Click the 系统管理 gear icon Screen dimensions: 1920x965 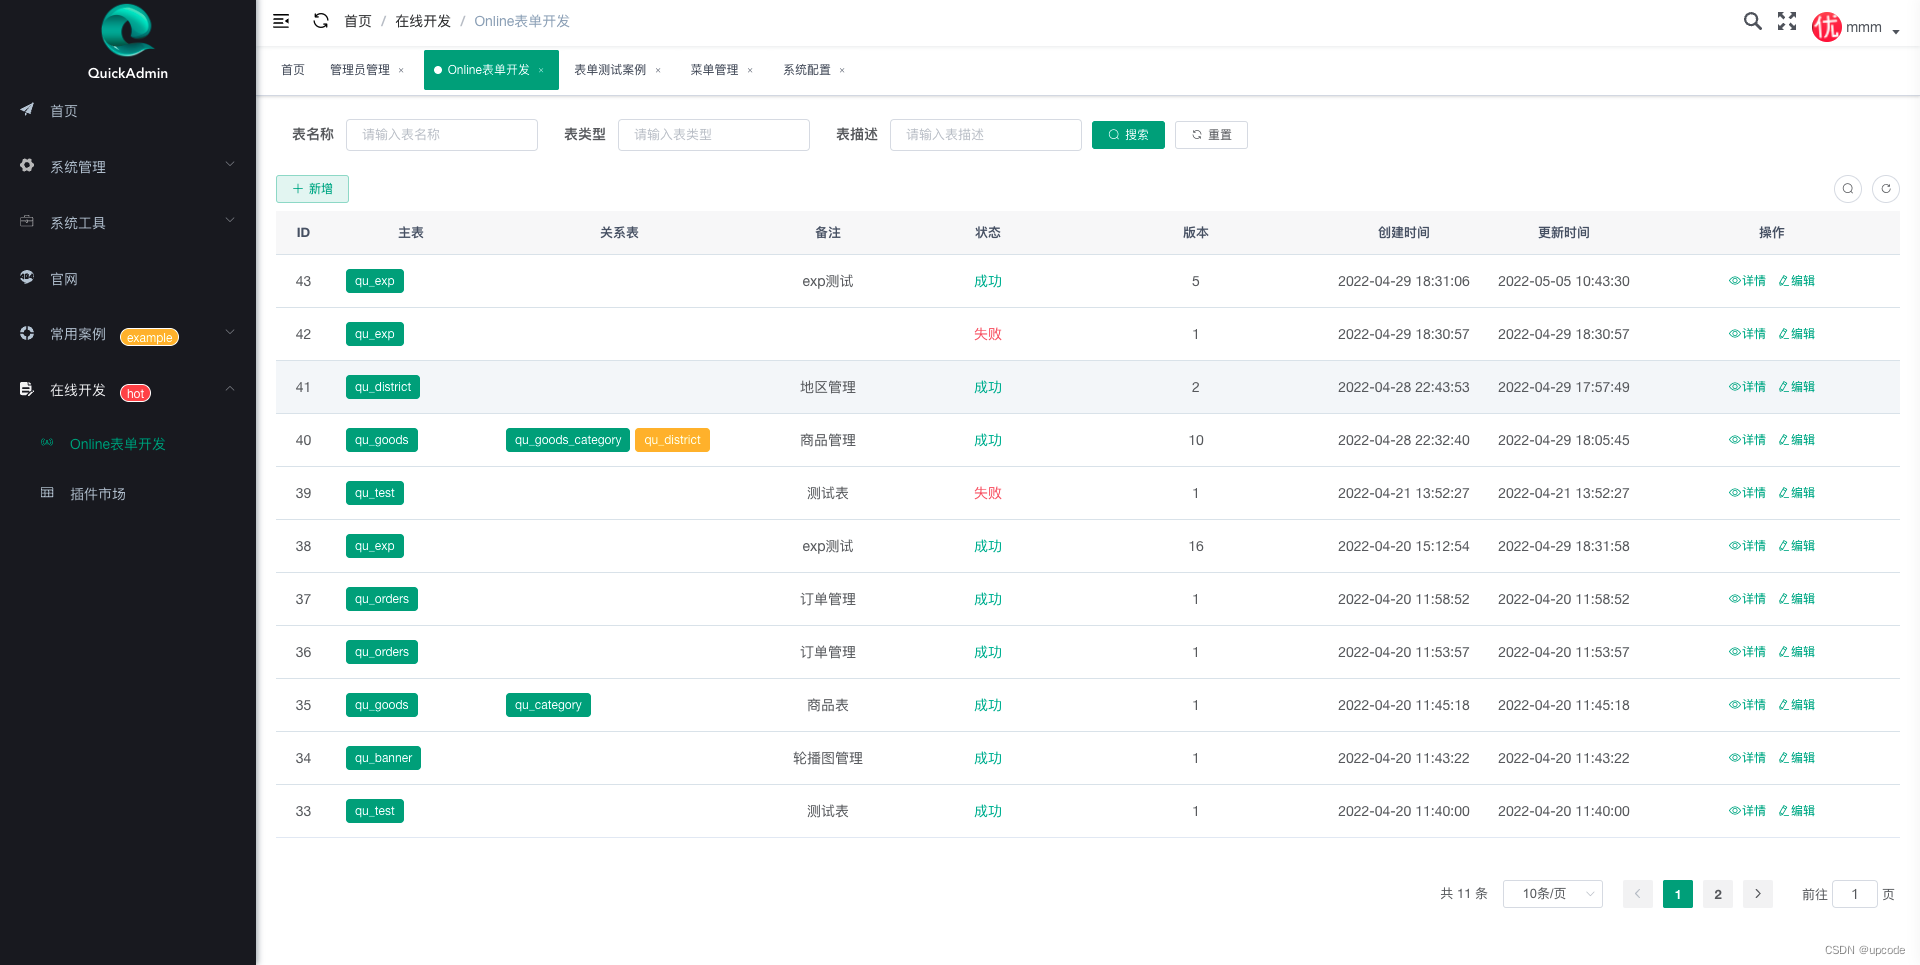point(26,166)
